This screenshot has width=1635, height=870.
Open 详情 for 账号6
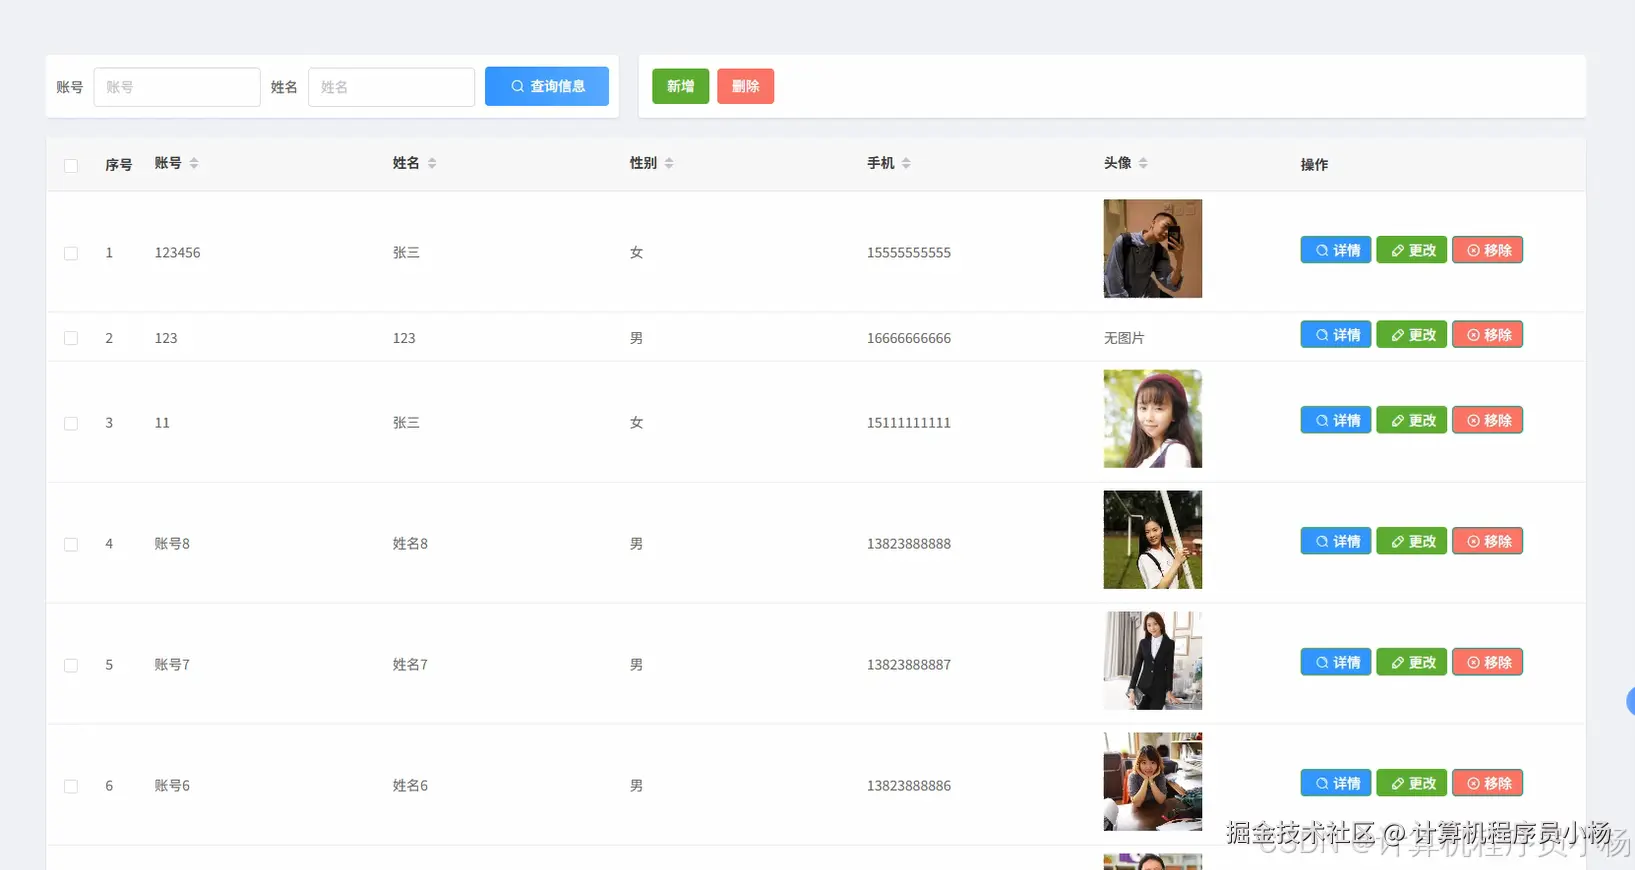pos(1336,783)
